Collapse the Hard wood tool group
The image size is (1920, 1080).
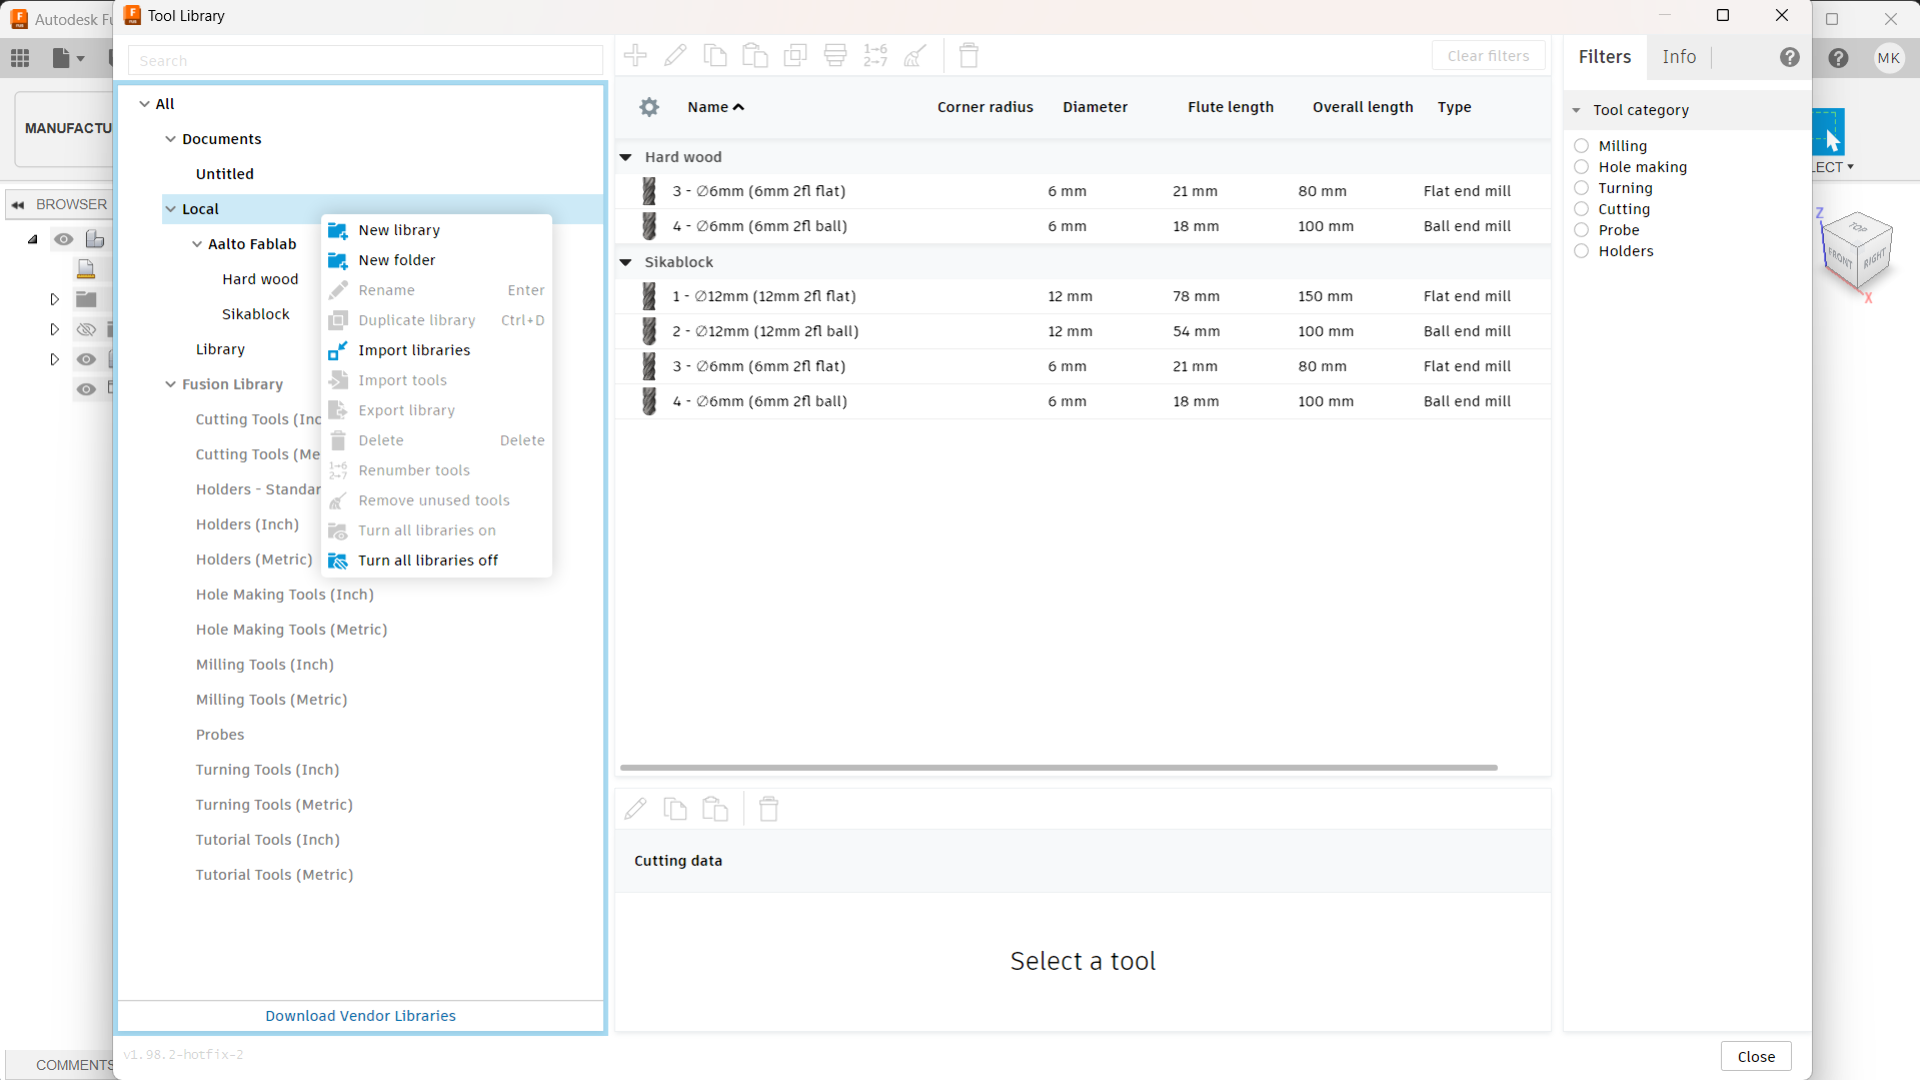click(626, 157)
